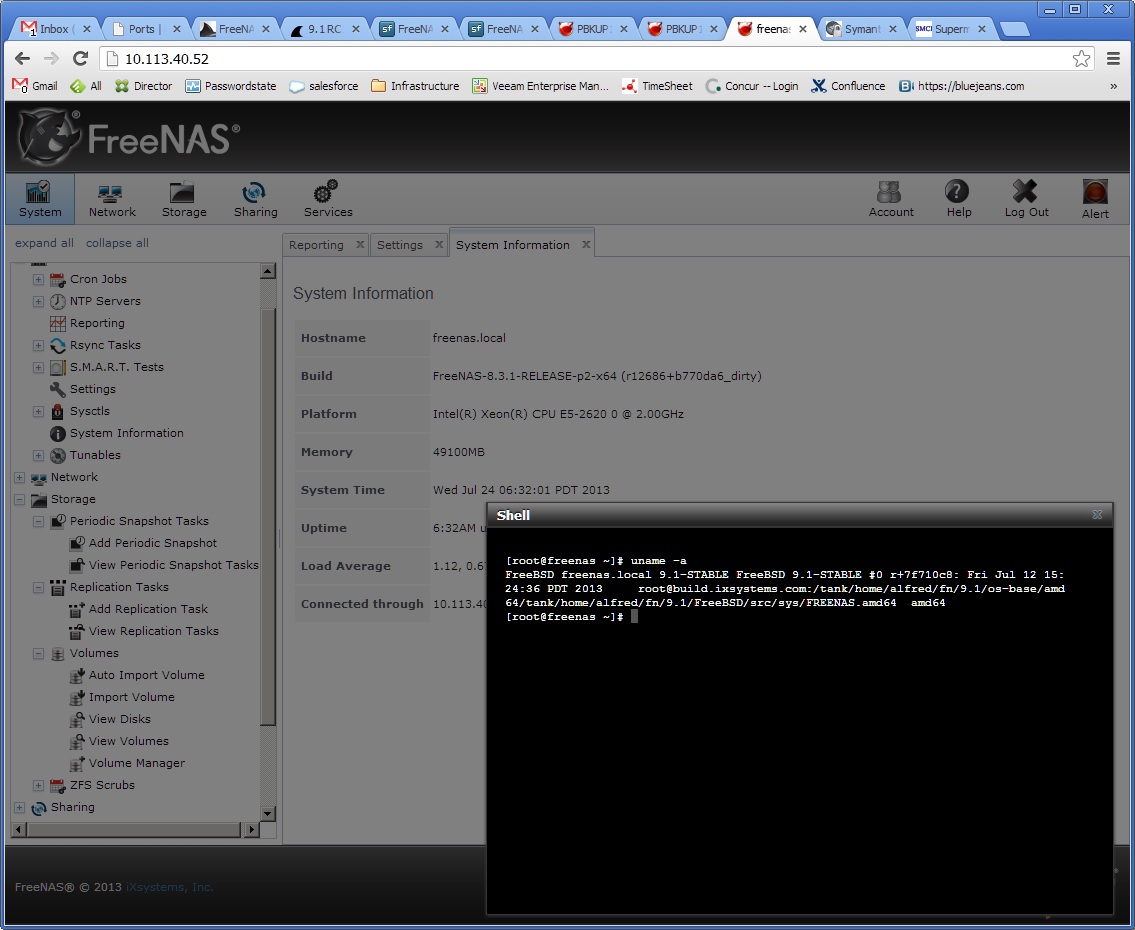Open the Account icon
Screen dimensions: 1135x930
click(x=889, y=192)
